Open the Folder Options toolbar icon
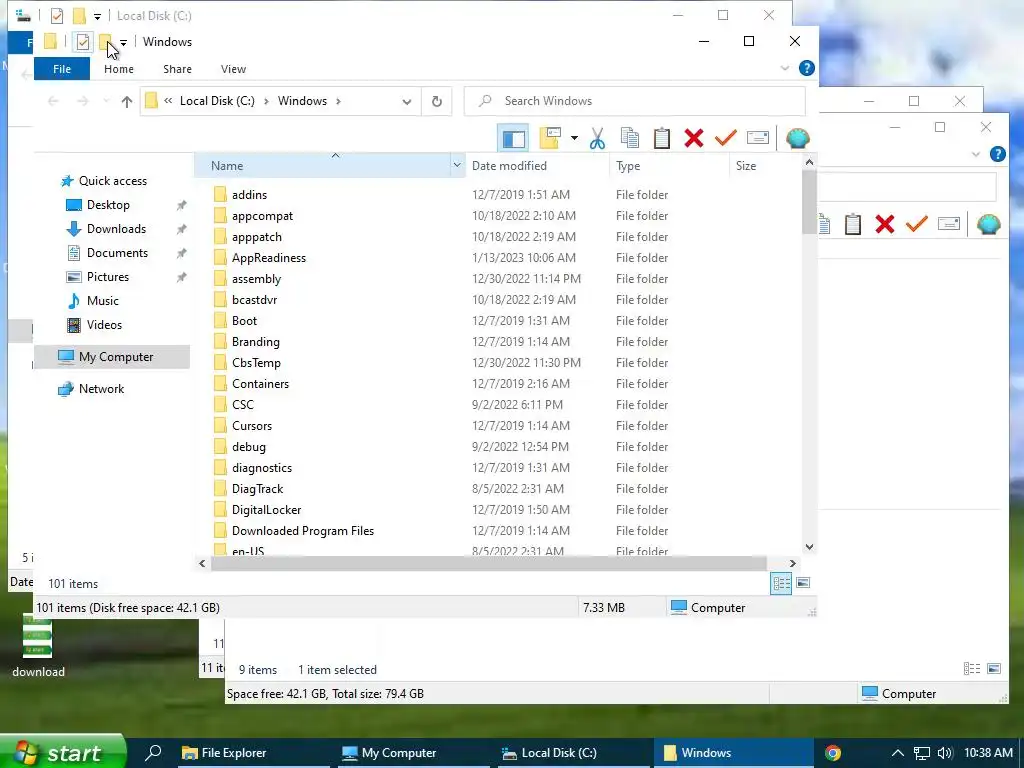The height and width of the screenshot is (768, 1024). click(550, 138)
